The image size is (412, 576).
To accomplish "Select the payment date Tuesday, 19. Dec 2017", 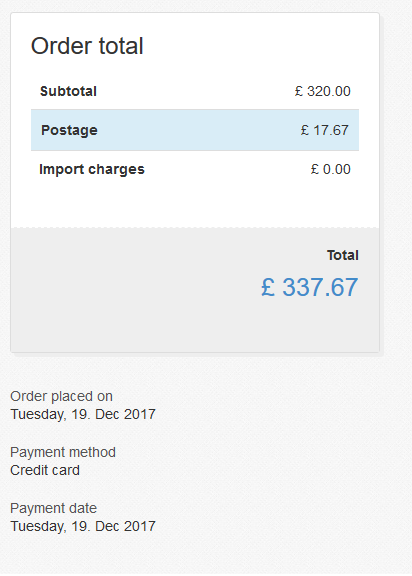I will click(x=83, y=526).
